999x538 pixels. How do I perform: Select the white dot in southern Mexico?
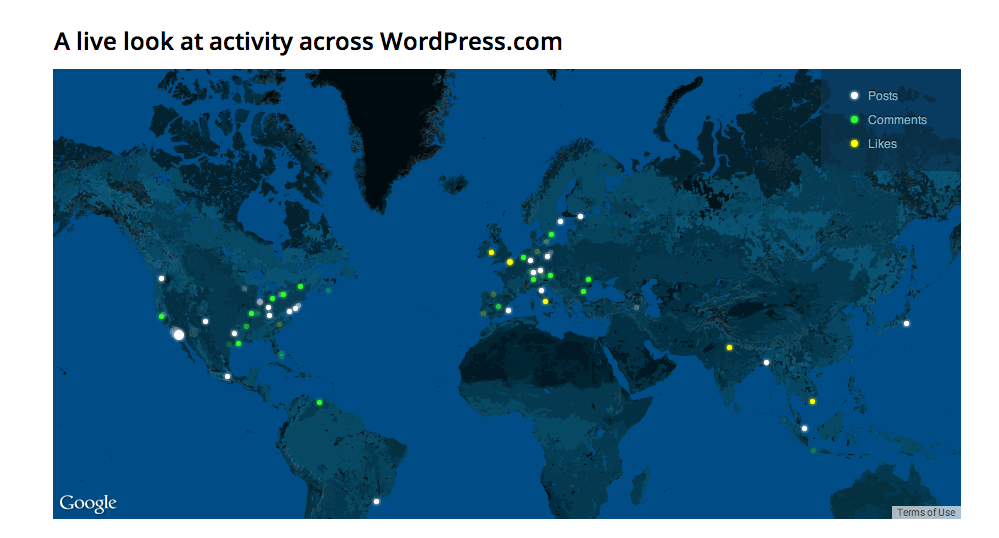(228, 376)
